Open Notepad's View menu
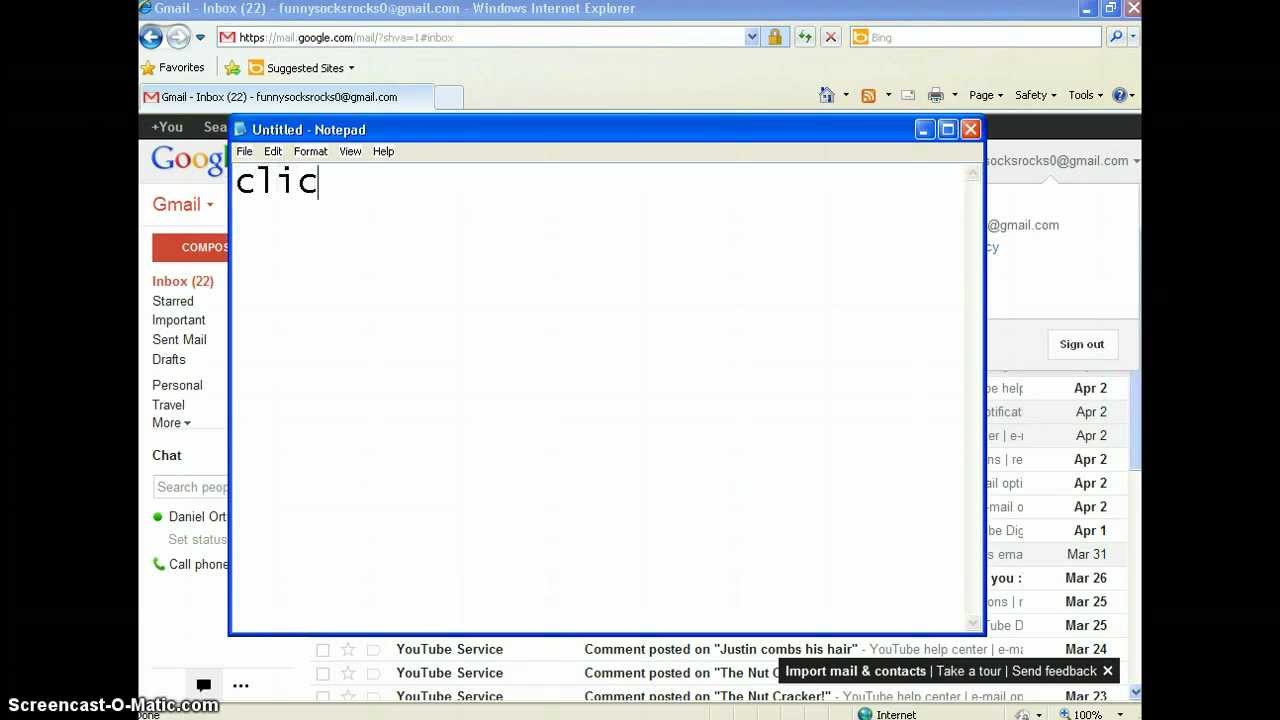The image size is (1280, 720). tap(350, 152)
